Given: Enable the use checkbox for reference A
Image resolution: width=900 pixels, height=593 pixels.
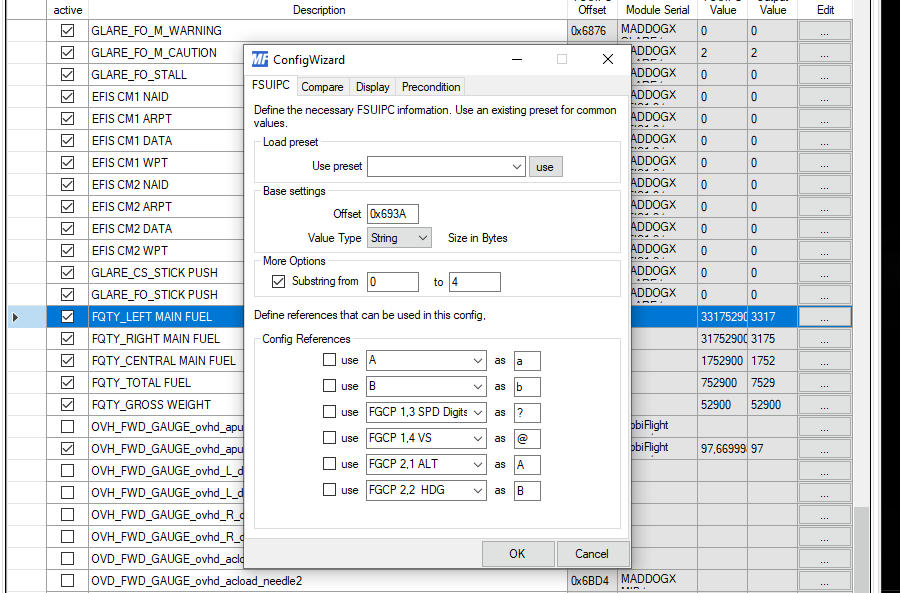Looking at the screenshot, I should tap(330, 360).
